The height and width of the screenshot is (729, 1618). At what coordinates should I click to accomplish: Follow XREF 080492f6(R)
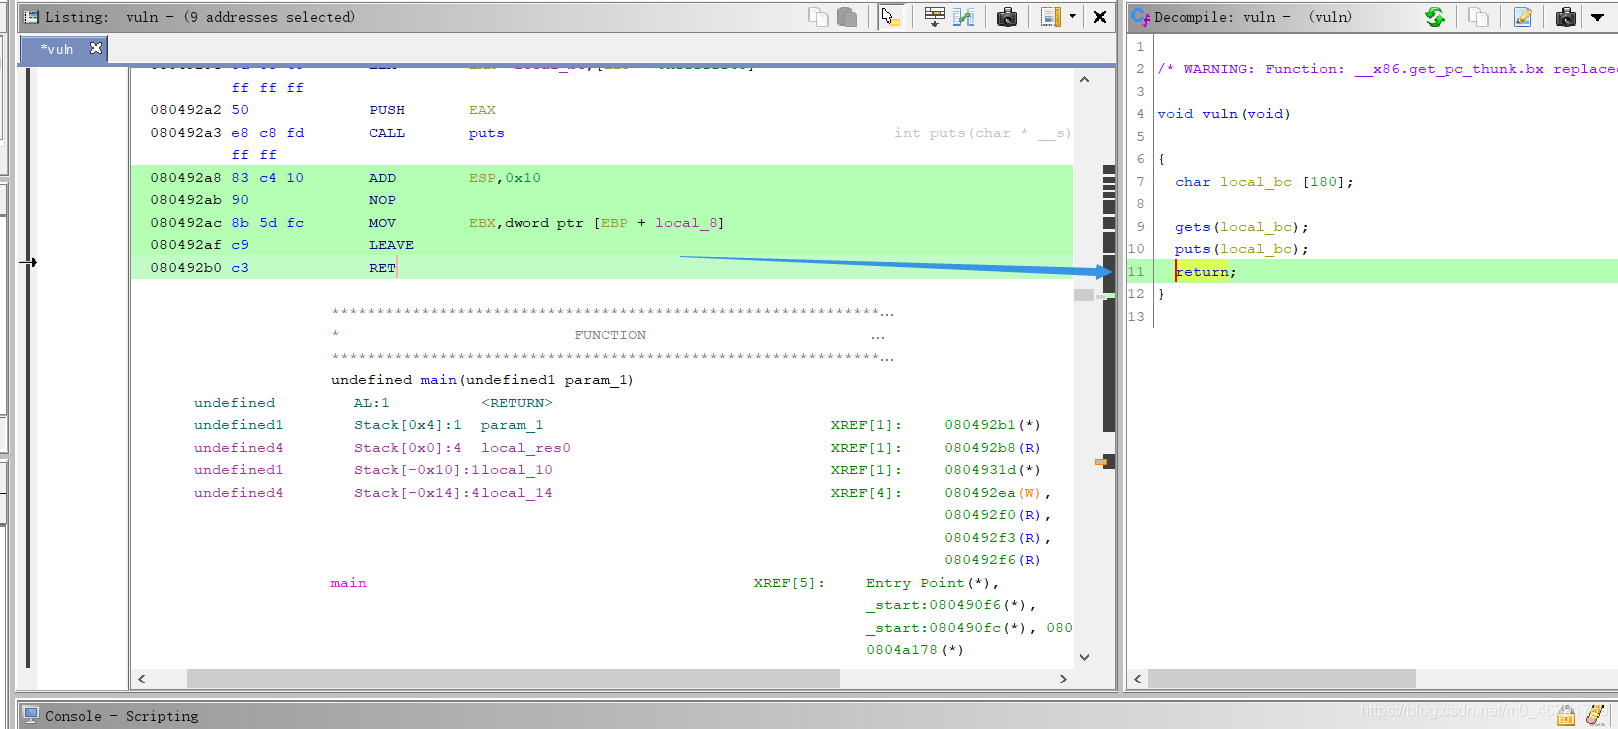pyautogui.click(x=992, y=560)
